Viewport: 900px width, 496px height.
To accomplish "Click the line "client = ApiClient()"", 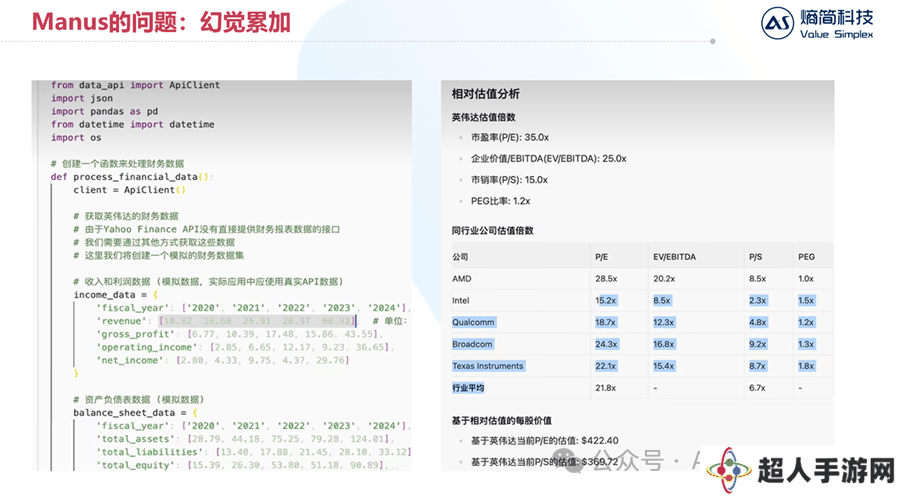I will tap(130, 190).
